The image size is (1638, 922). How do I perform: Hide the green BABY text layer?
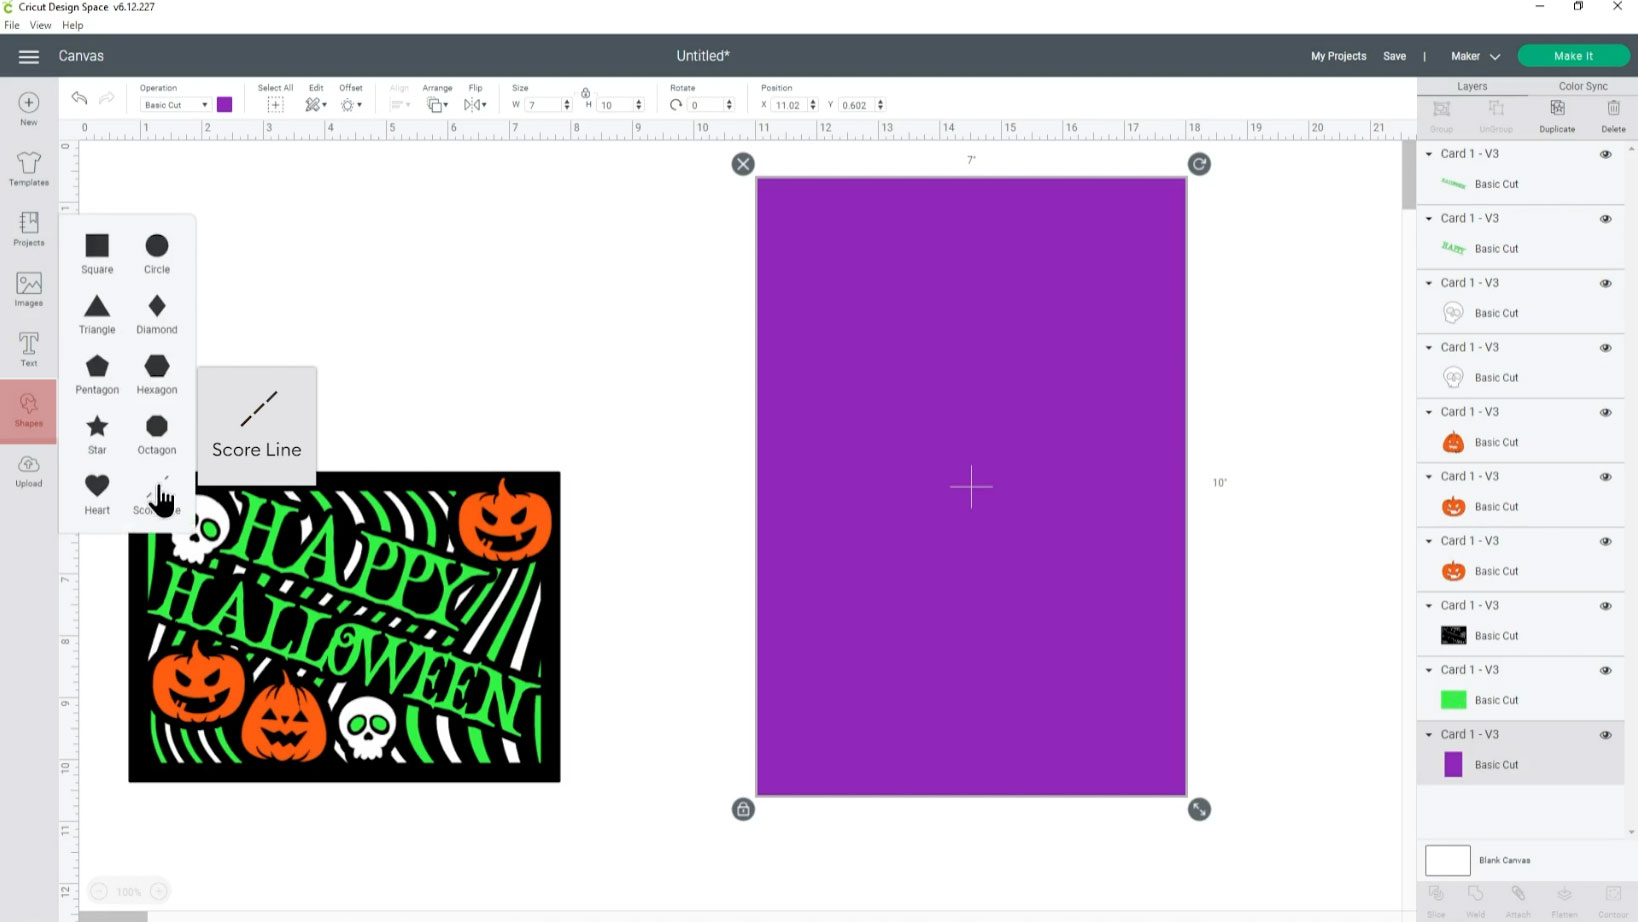1605,219
